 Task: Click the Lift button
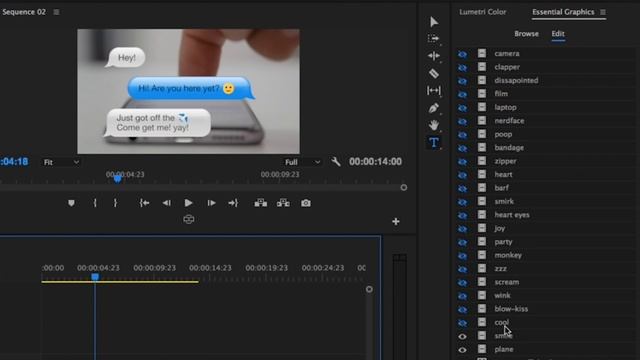coord(260,203)
